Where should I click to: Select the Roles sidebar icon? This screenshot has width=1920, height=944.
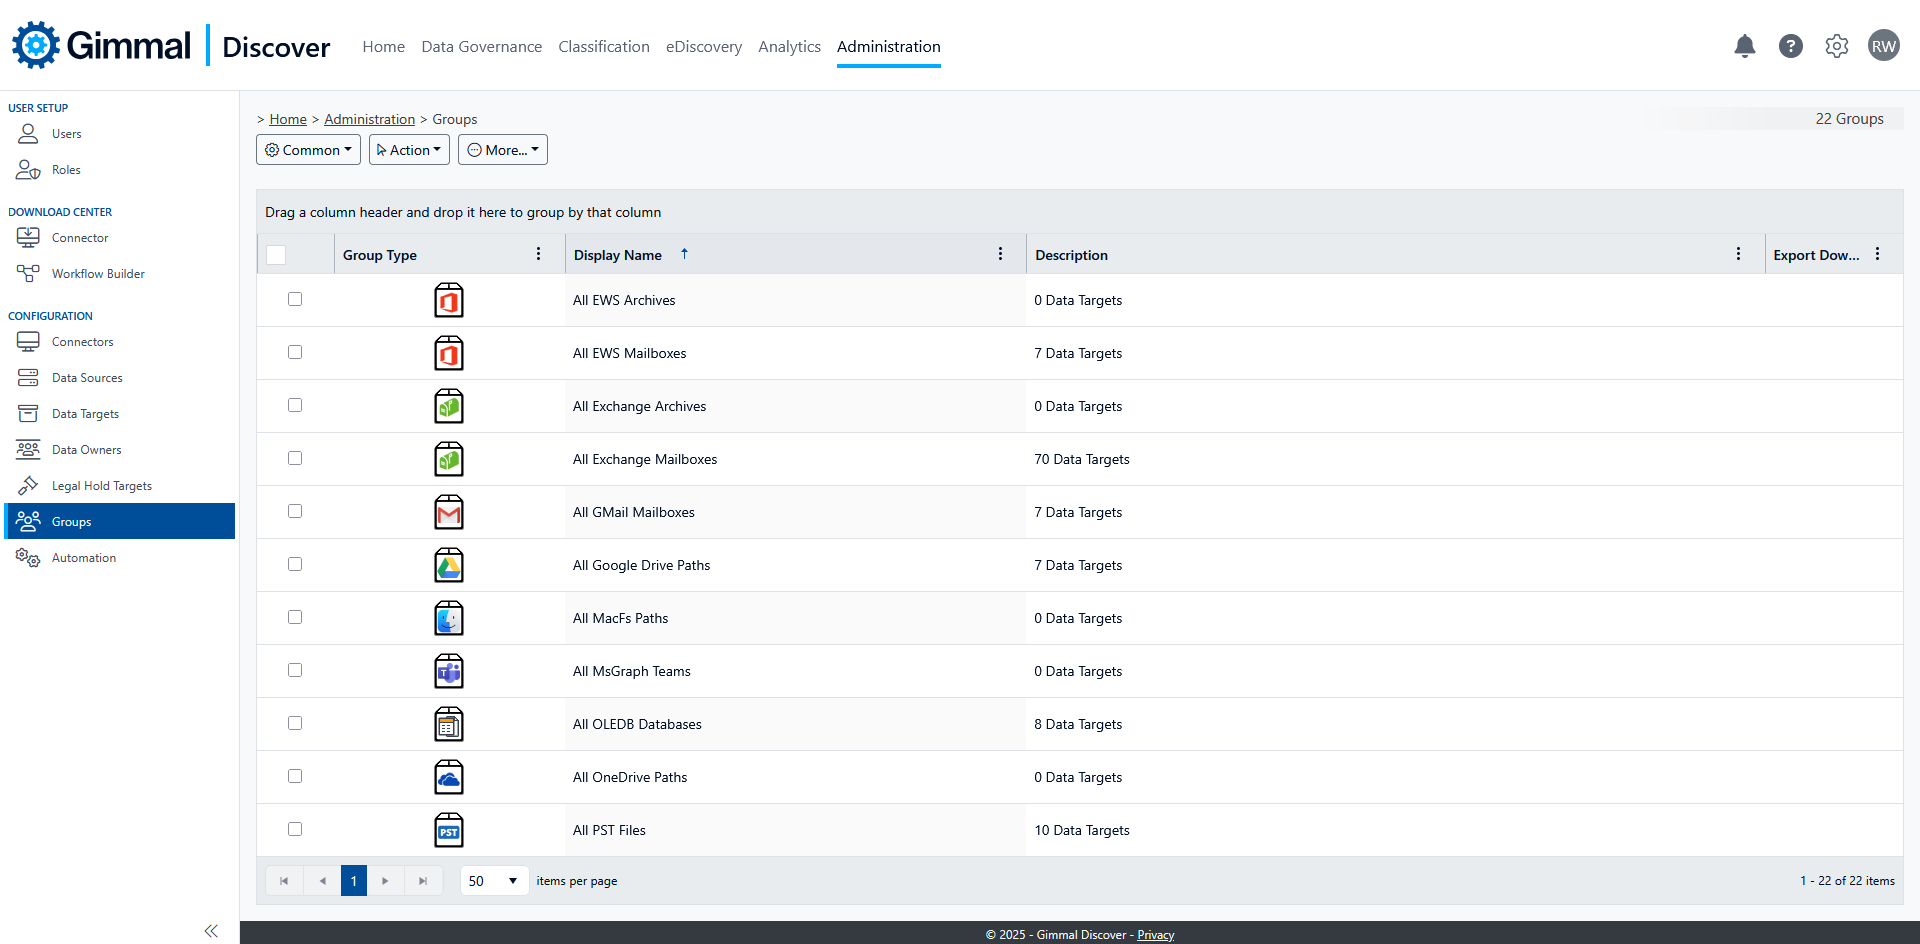28,169
